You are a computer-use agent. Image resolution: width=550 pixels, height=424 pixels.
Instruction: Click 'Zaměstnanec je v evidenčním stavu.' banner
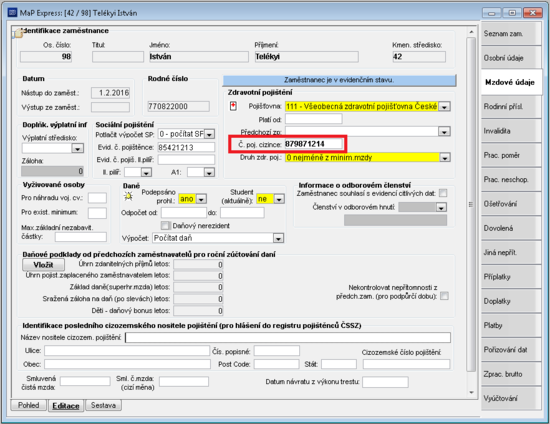pyautogui.click(x=339, y=80)
